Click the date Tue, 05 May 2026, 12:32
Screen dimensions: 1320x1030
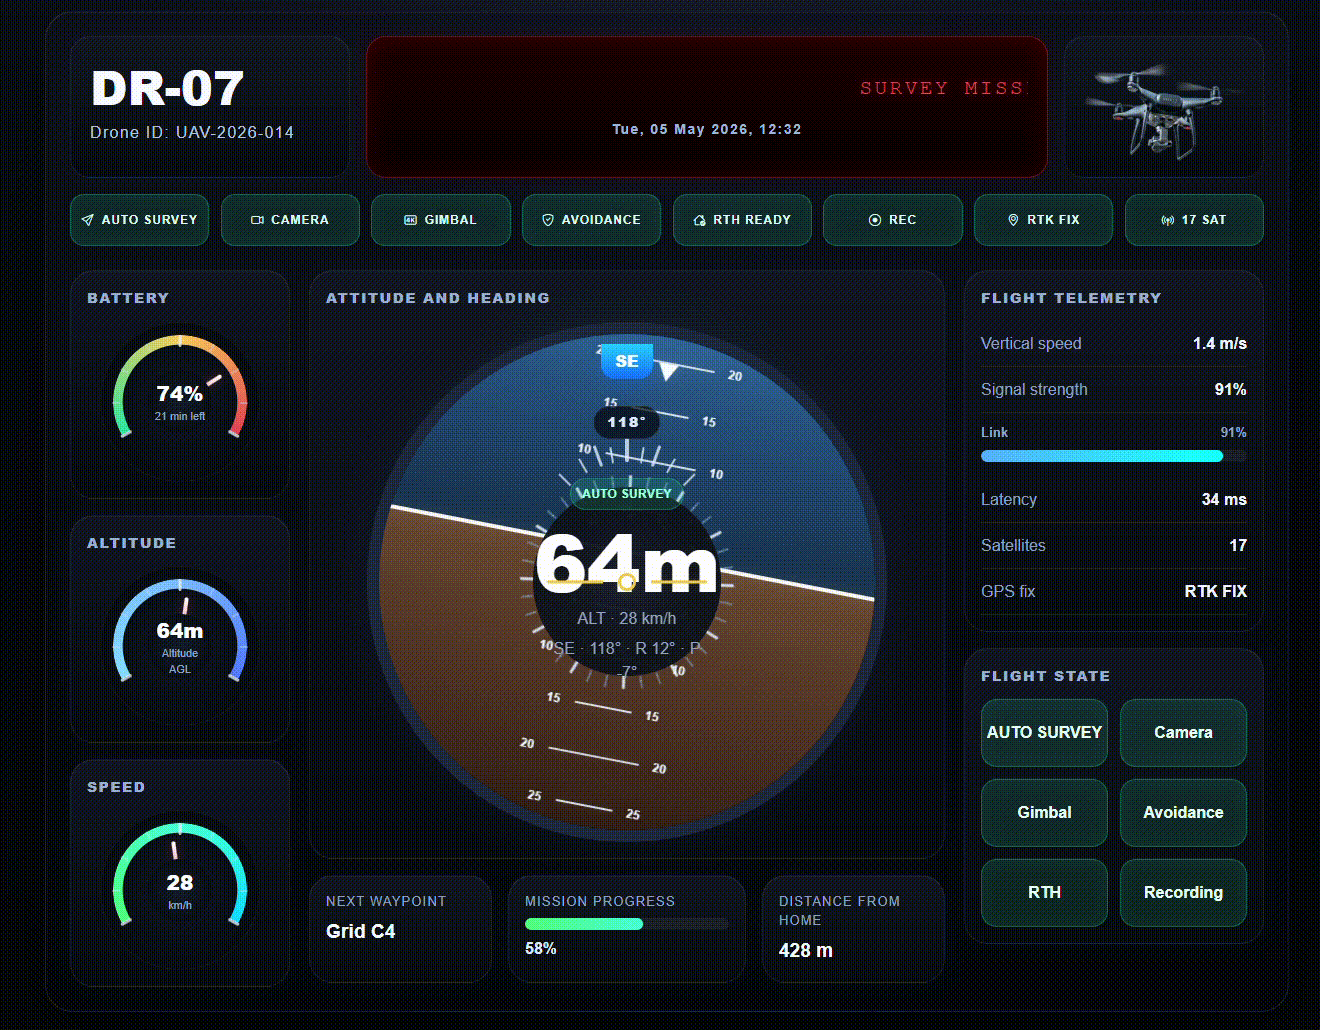tap(707, 129)
